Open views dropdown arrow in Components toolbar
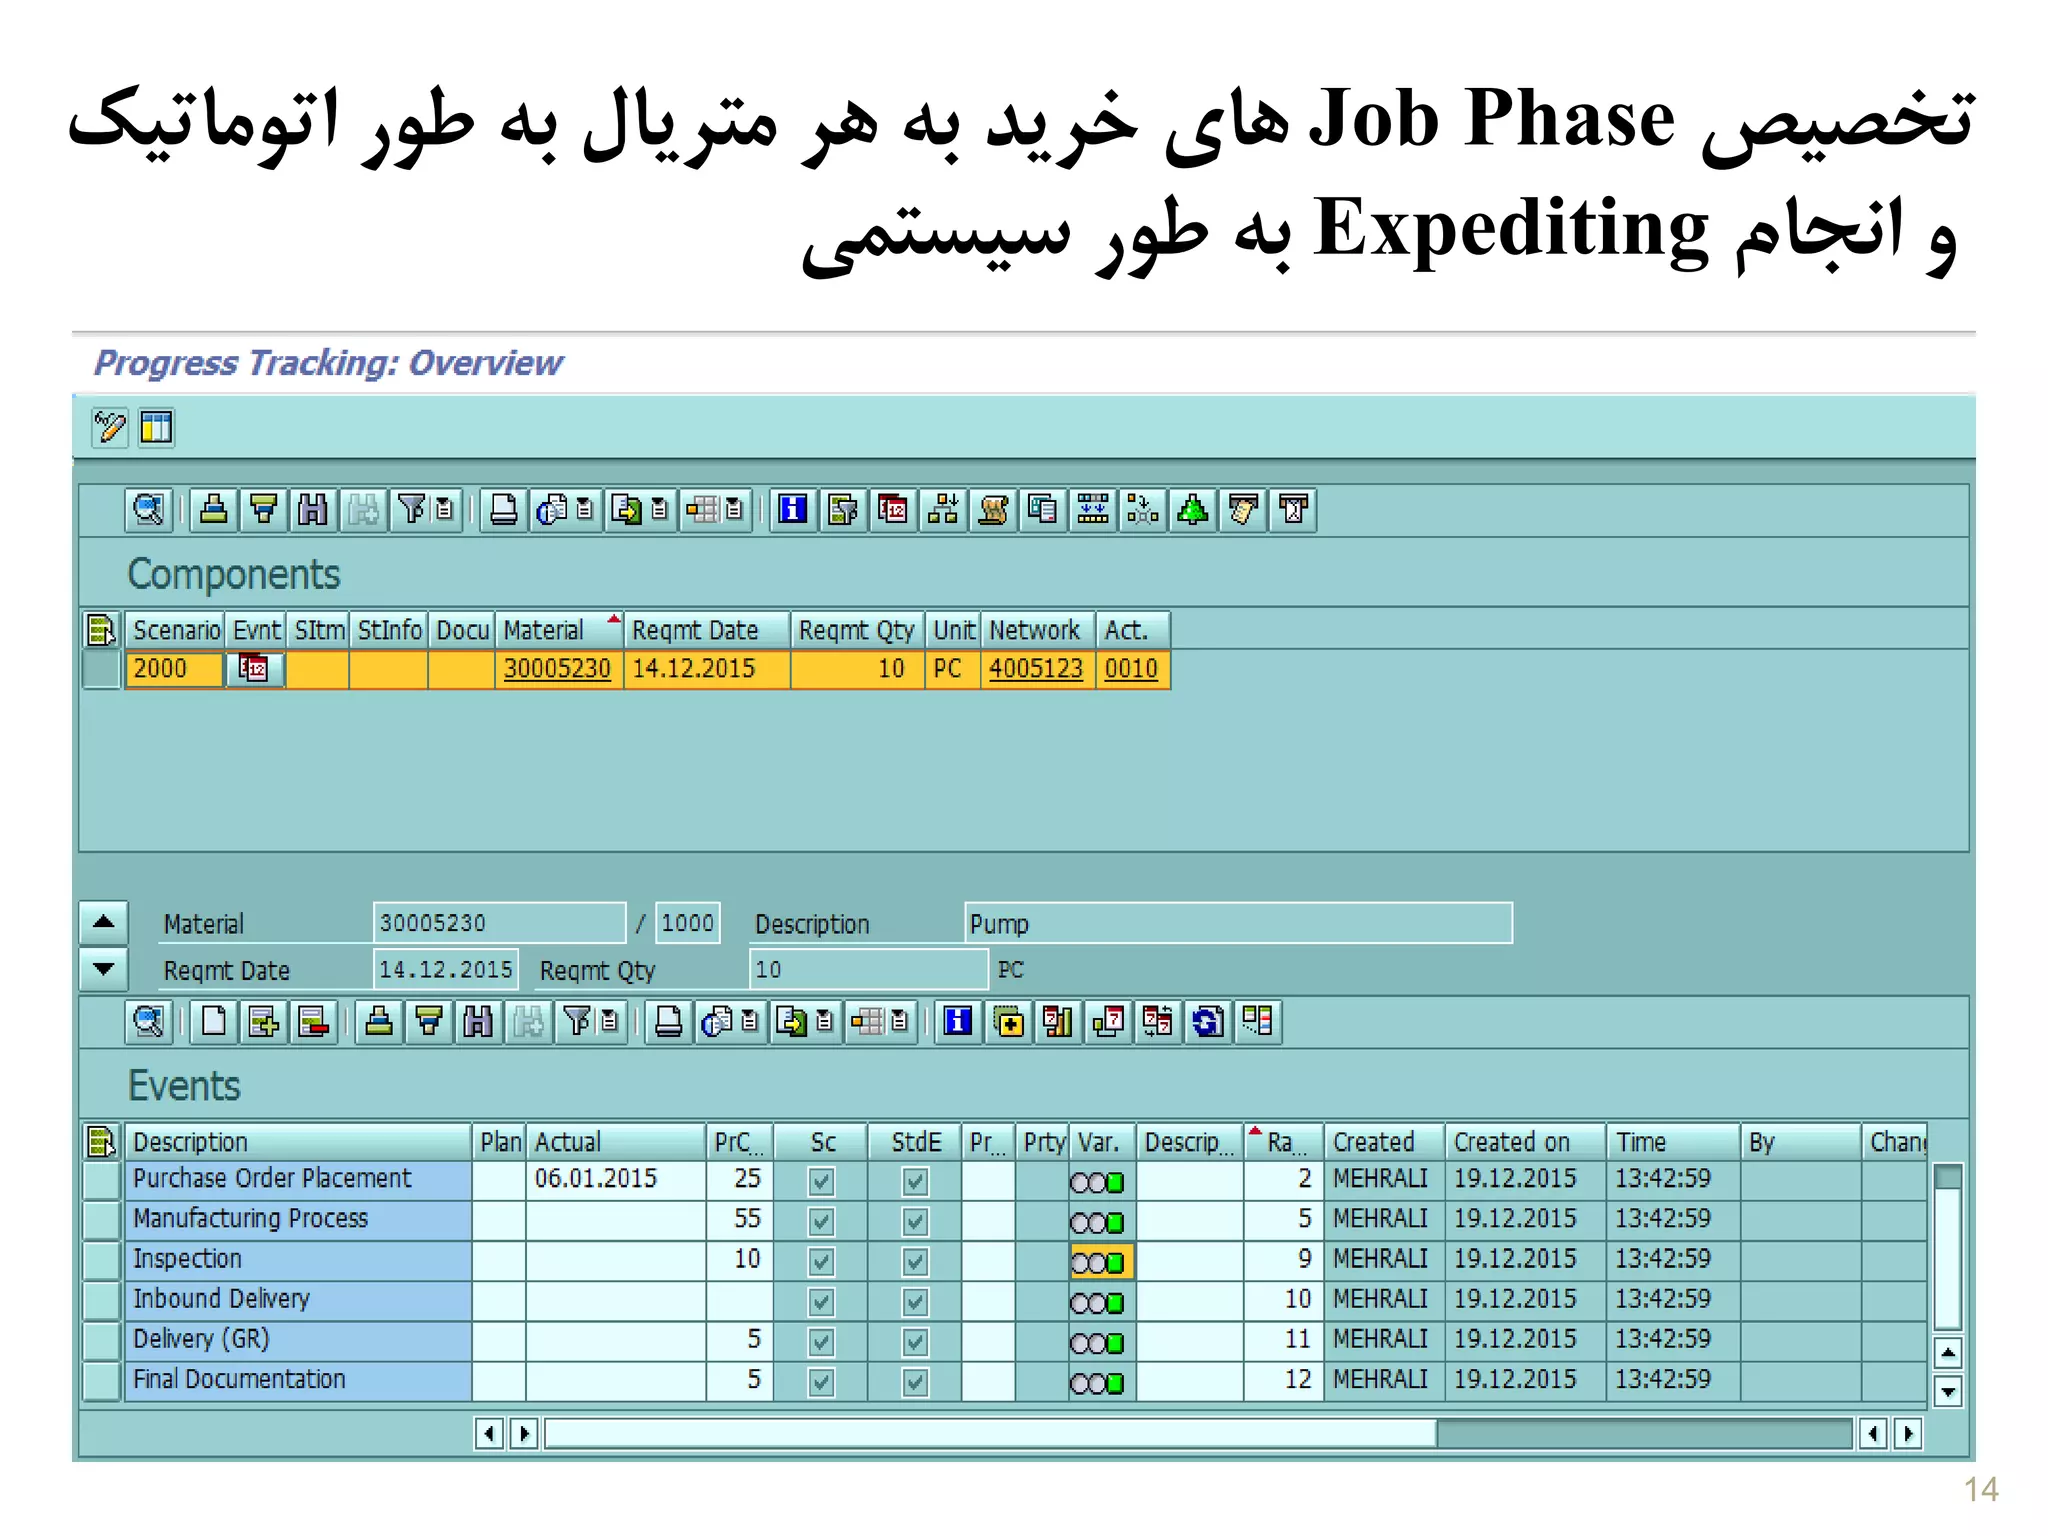 585,510
